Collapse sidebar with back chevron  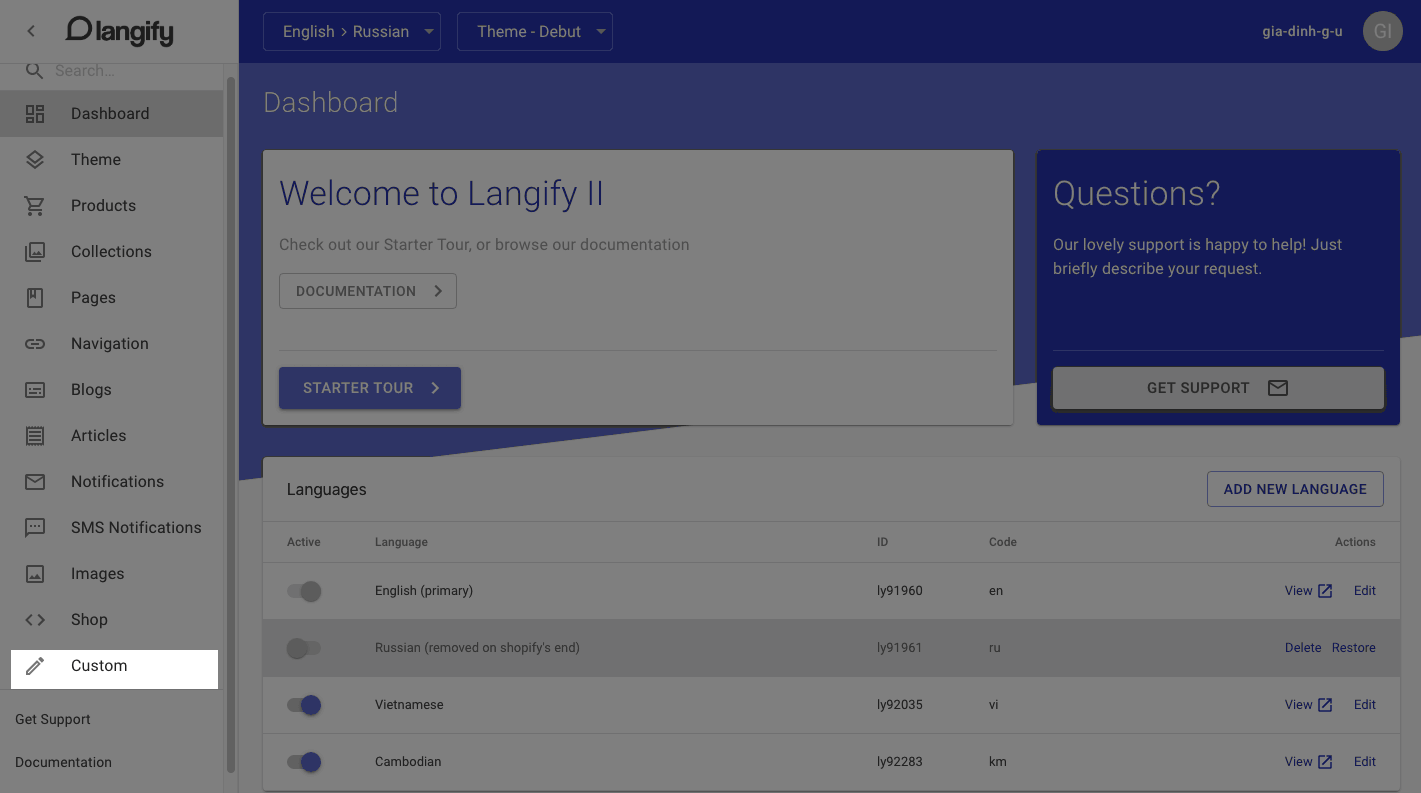[x=31, y=31]
